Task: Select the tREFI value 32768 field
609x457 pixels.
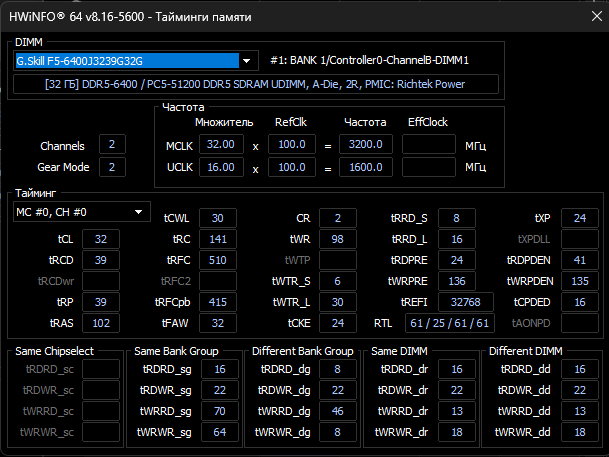Action: pos(465,302)
